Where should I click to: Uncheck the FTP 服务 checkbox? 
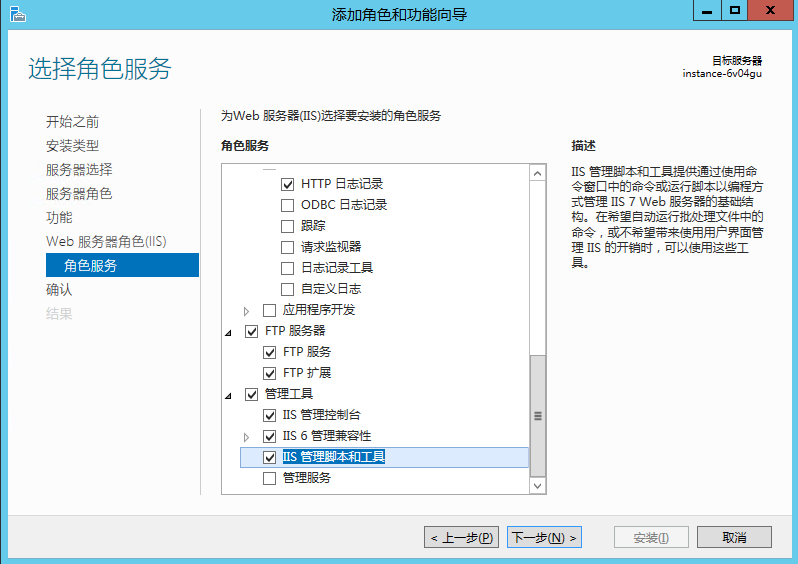(269, 352)
